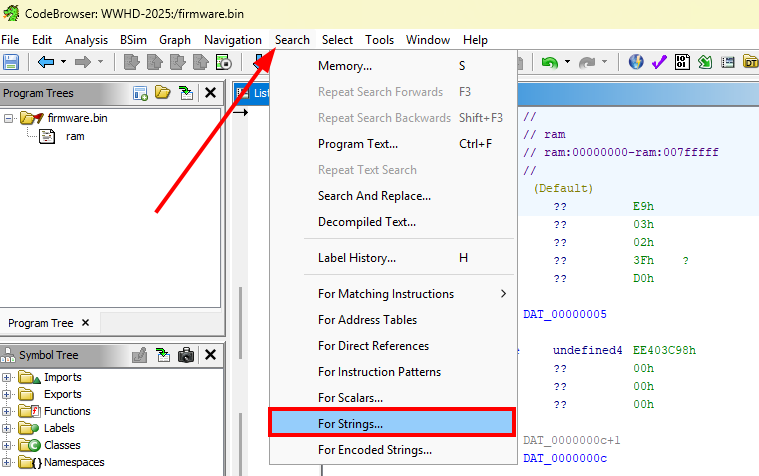Expand the Functions node in Symbol Tree
The width and height of the screenshot is (759, 476).
8,411
